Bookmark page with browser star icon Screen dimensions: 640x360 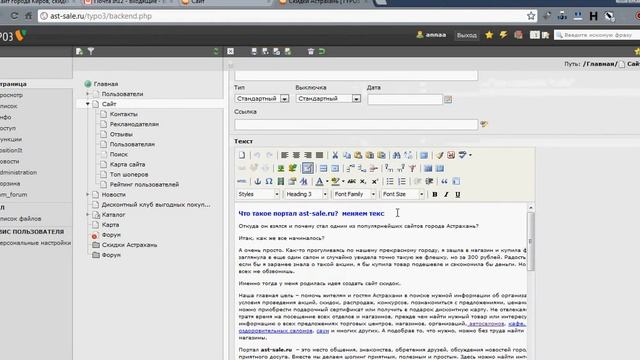click(x=531, y=16)
